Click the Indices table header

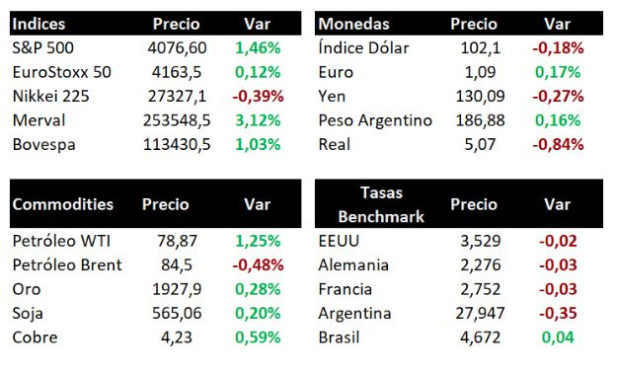(x=39, y=24)
